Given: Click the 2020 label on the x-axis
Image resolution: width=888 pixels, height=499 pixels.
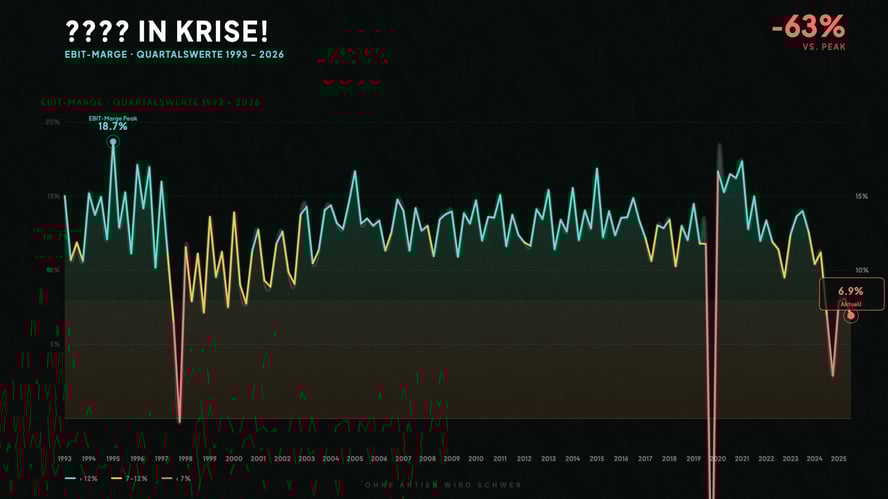Looking at the screenshot, I should click(x=717, y=459).
